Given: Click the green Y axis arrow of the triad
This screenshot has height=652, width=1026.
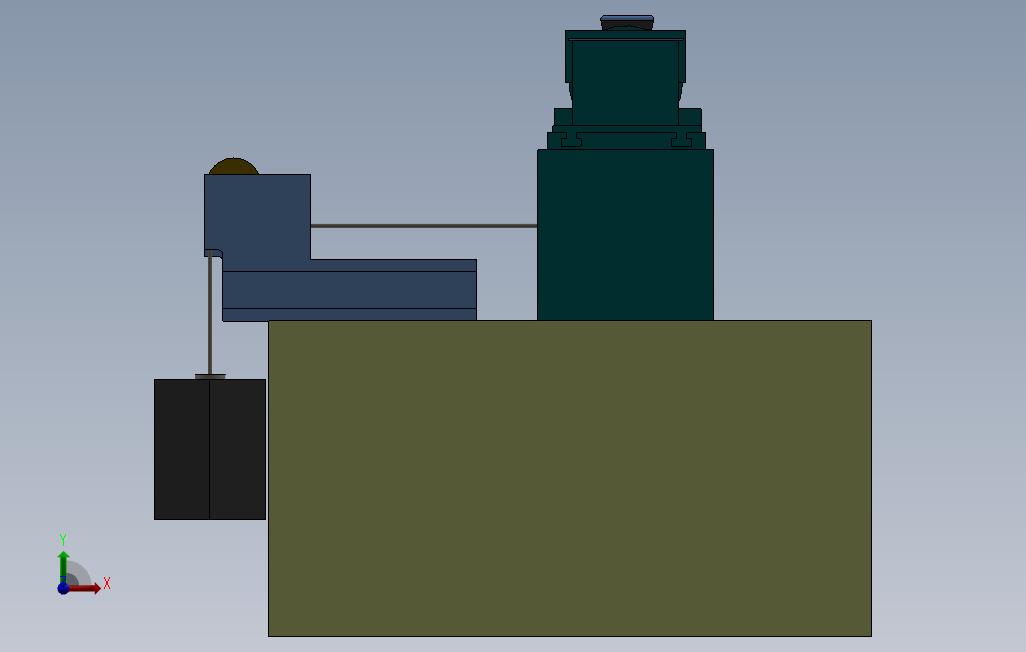Looking at the screenshot, I should coord(63,565).
